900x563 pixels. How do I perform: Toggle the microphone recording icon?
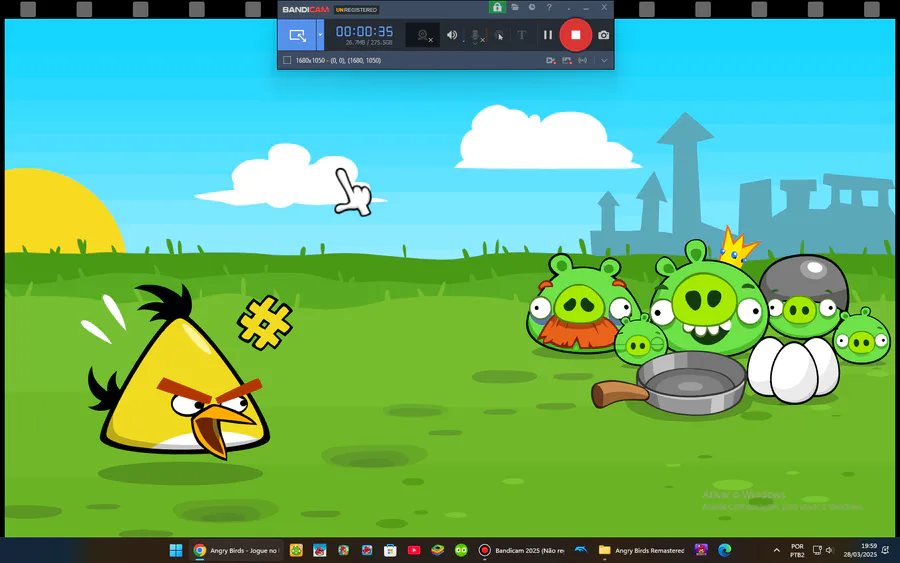tap(475, 36)
